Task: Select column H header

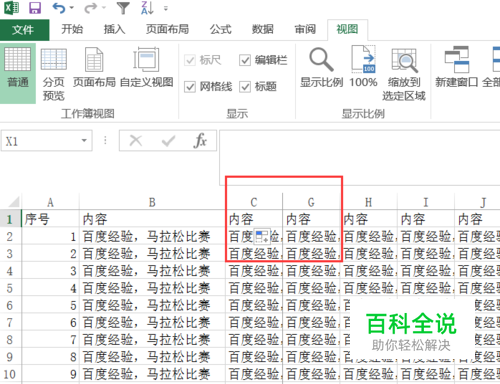Action: coord(369,202)
